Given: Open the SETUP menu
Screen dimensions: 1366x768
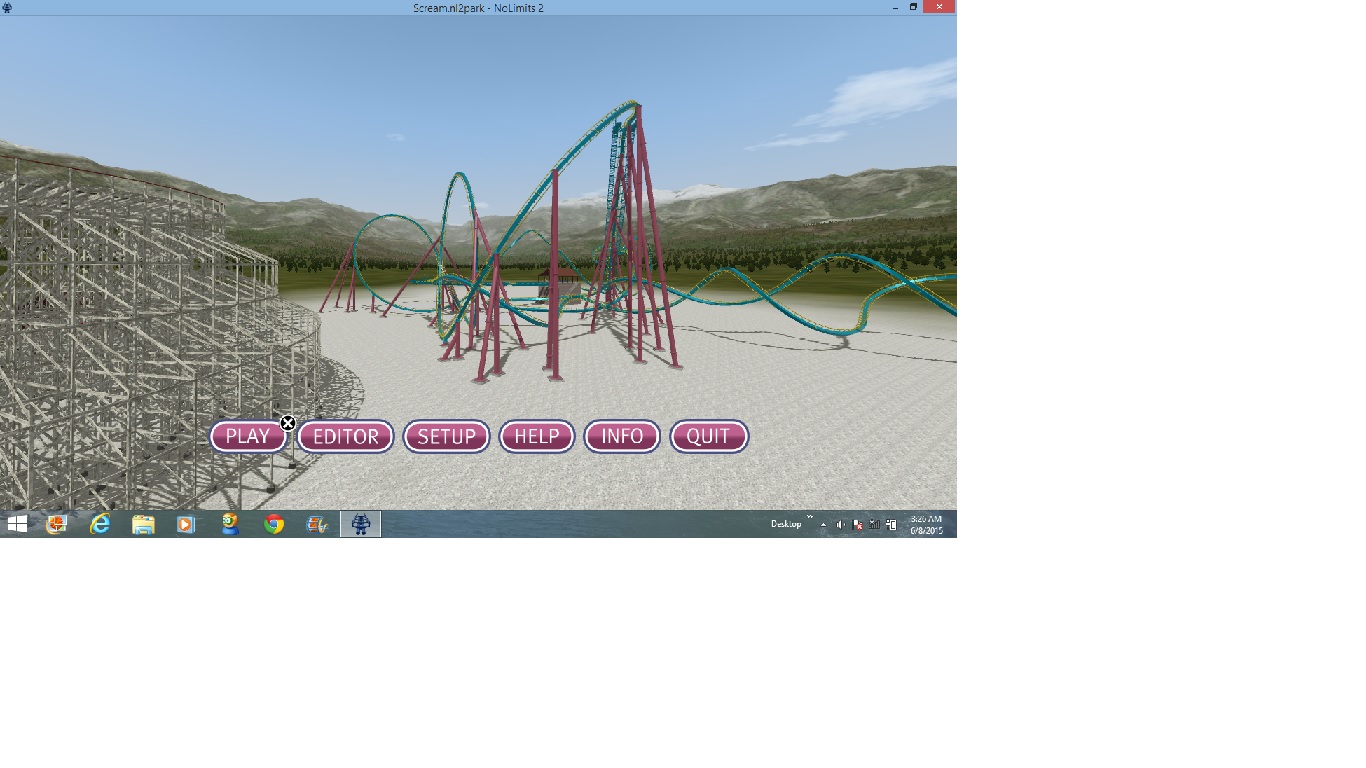Looking at the screenshot, I should (446, 437).
